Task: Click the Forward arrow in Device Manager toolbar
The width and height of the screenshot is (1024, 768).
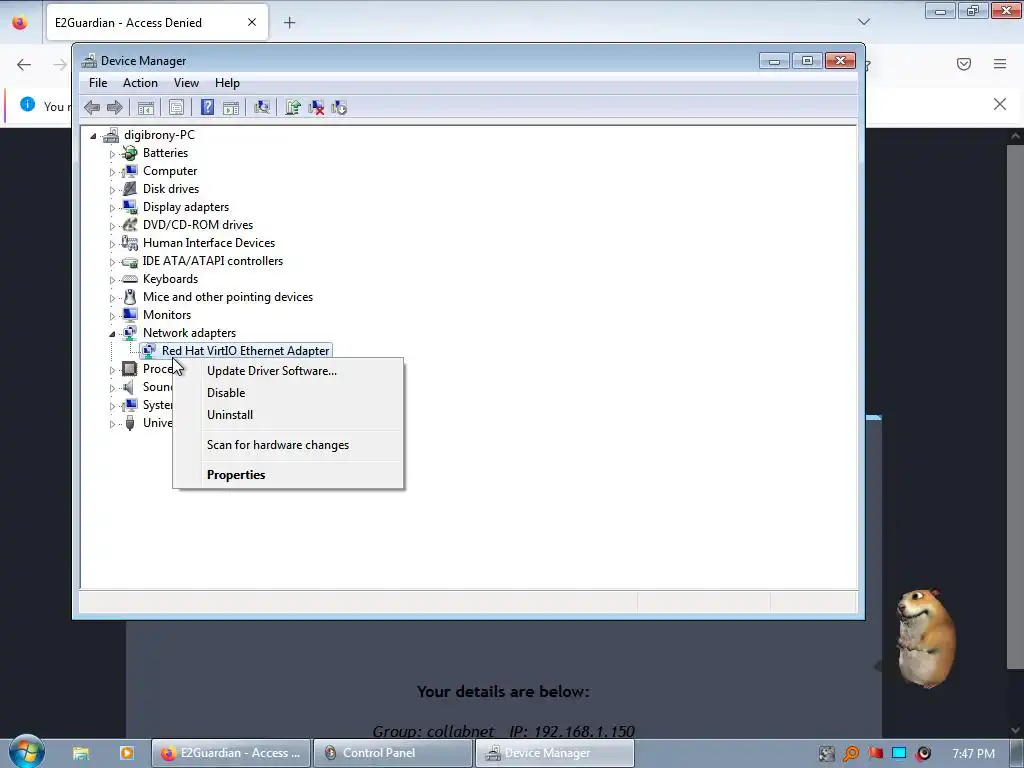Action: tap(114, 107)
